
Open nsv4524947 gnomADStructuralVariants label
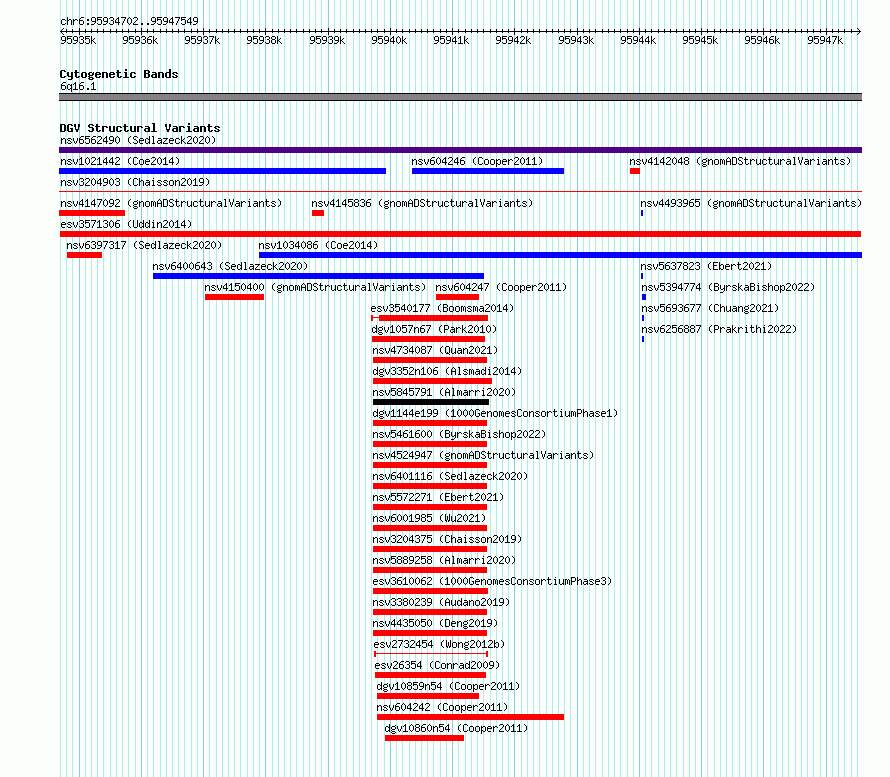tap(483, 455)
